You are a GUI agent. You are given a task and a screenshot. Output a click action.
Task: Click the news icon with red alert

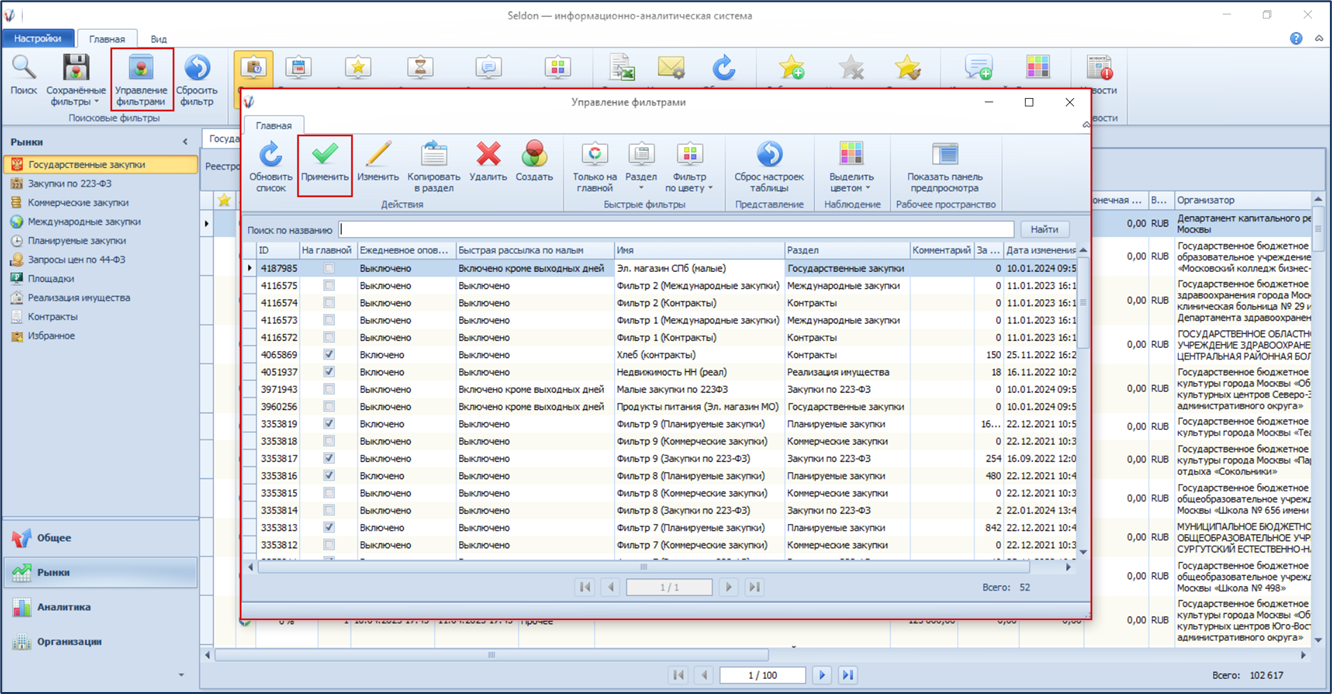[1100, 68]
